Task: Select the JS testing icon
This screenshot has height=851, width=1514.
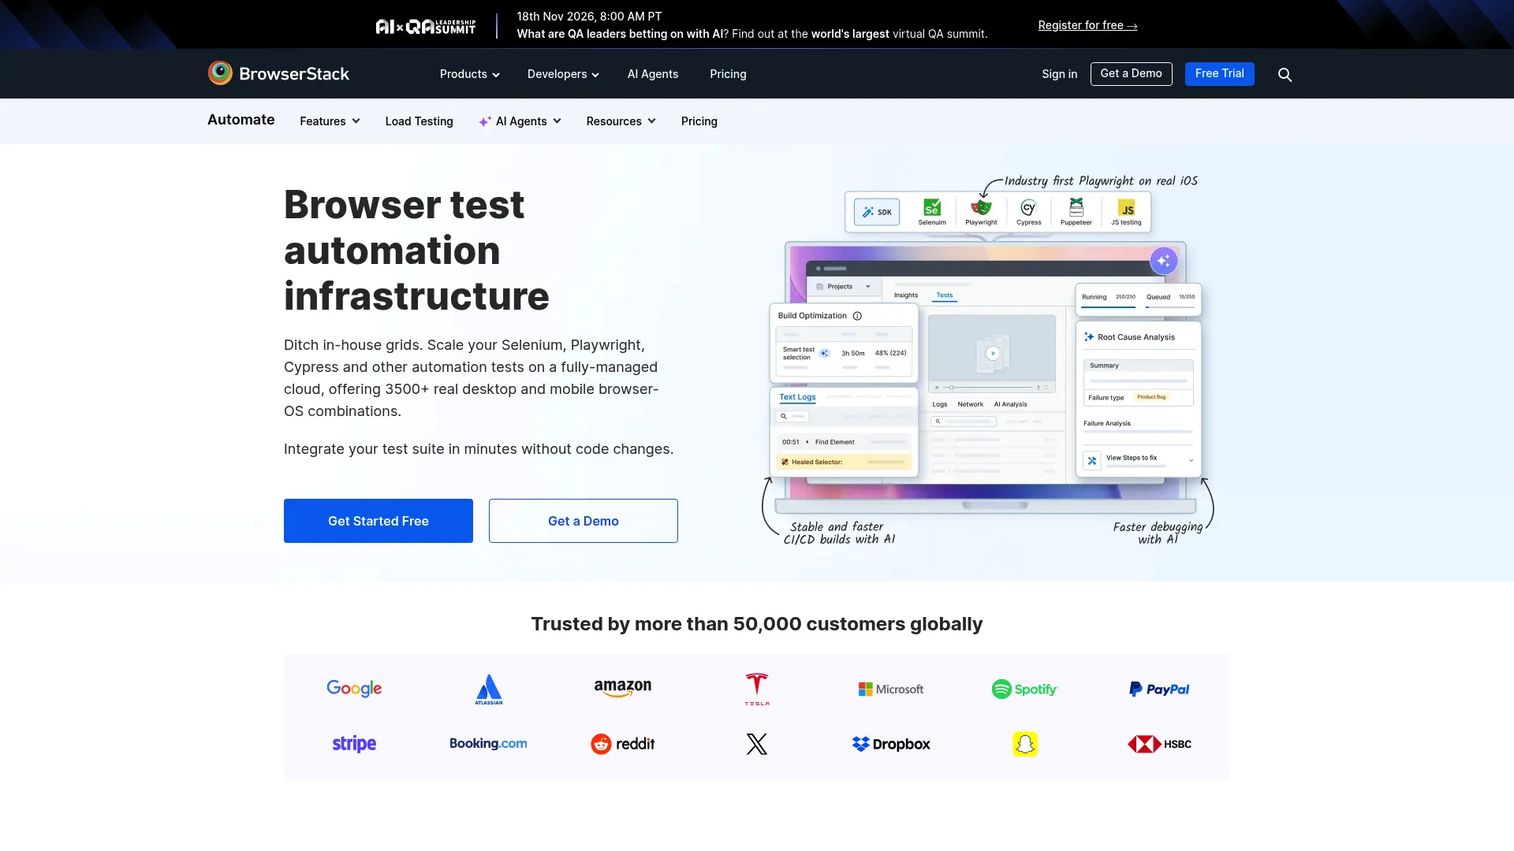Action: (x=1126, y=212)
